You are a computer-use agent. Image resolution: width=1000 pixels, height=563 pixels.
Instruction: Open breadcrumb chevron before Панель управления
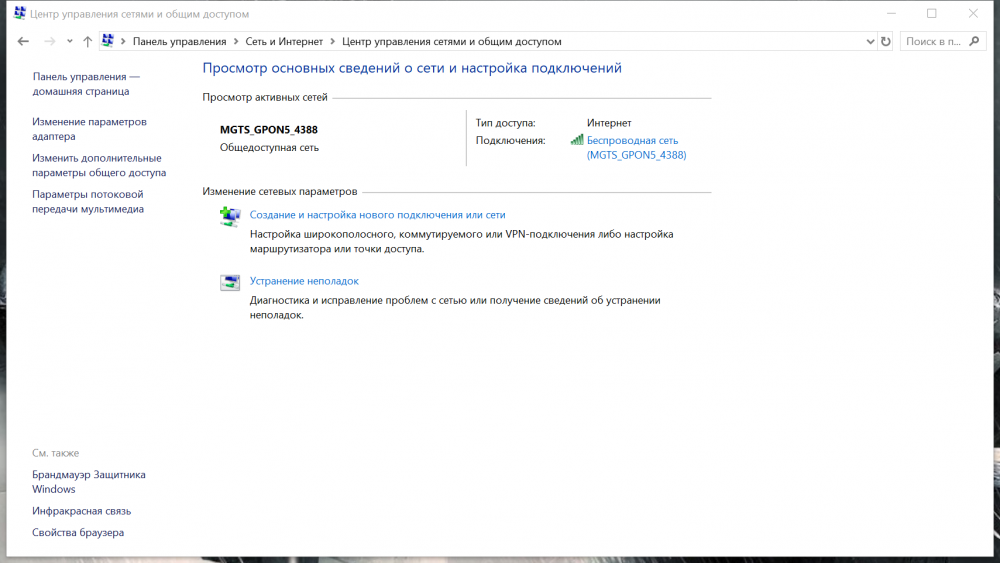123,41
